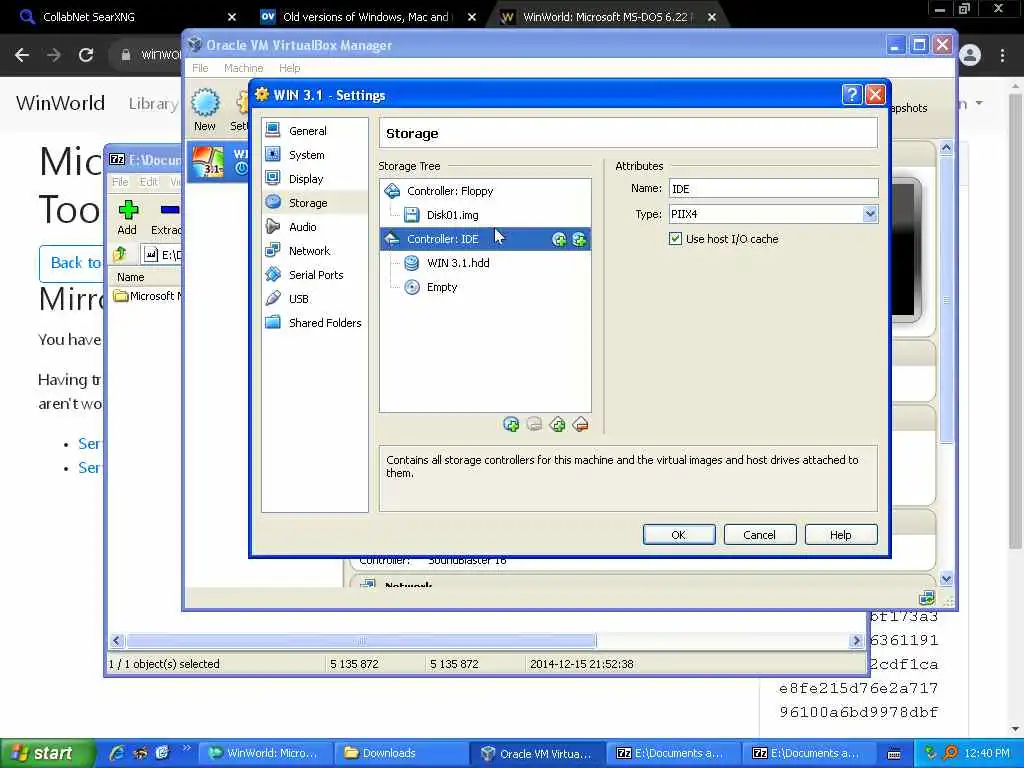The width and height of the screenshot is (1024, 768).
Task: Open Display settings category
Action: (x=306, y=179)
